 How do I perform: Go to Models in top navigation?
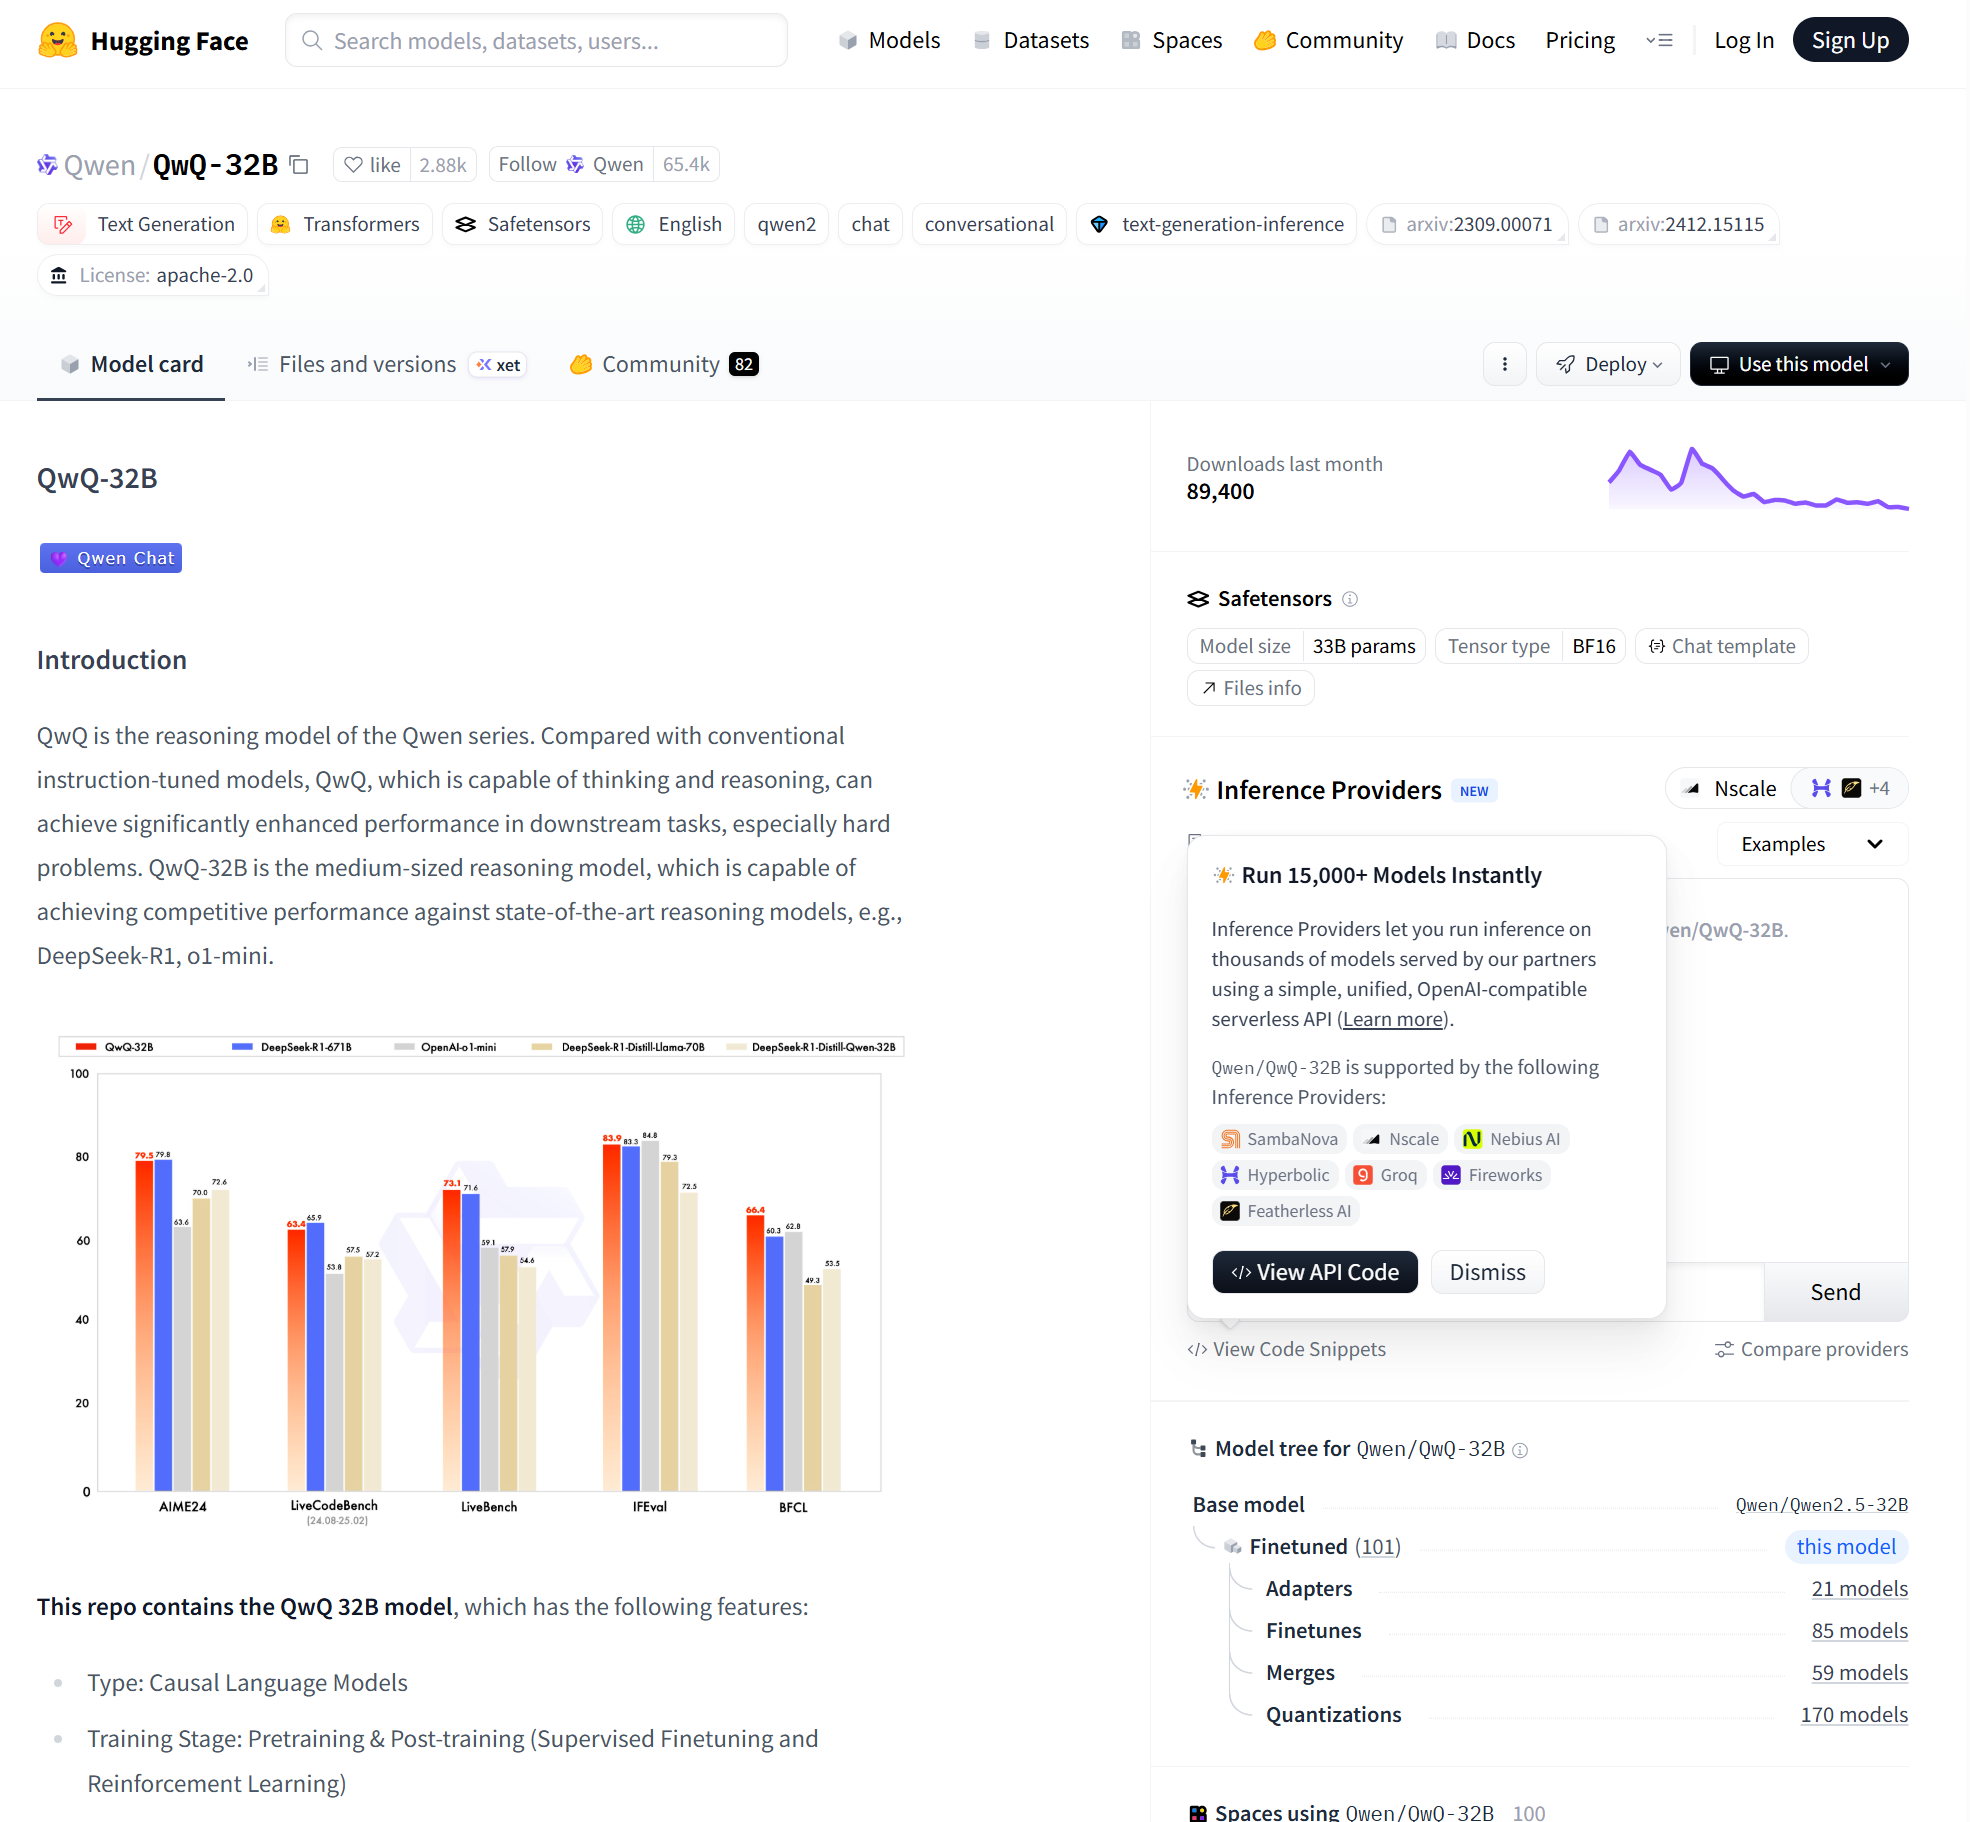click(x=890, y=40)
